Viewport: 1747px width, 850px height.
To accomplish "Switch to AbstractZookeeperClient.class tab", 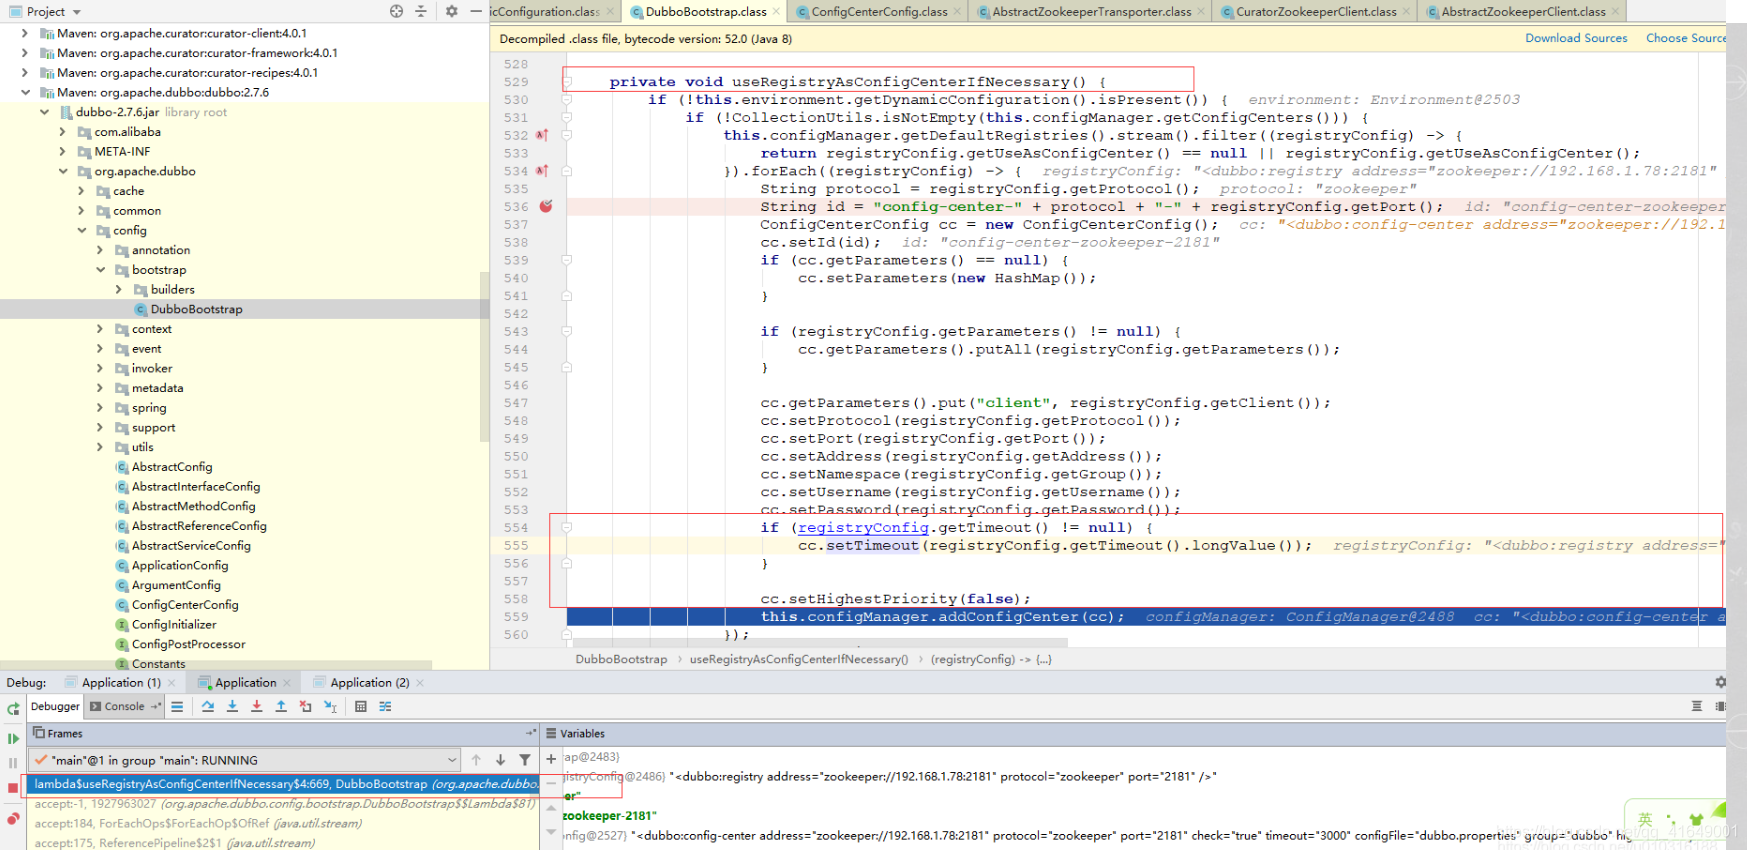I will (1523, 11).
